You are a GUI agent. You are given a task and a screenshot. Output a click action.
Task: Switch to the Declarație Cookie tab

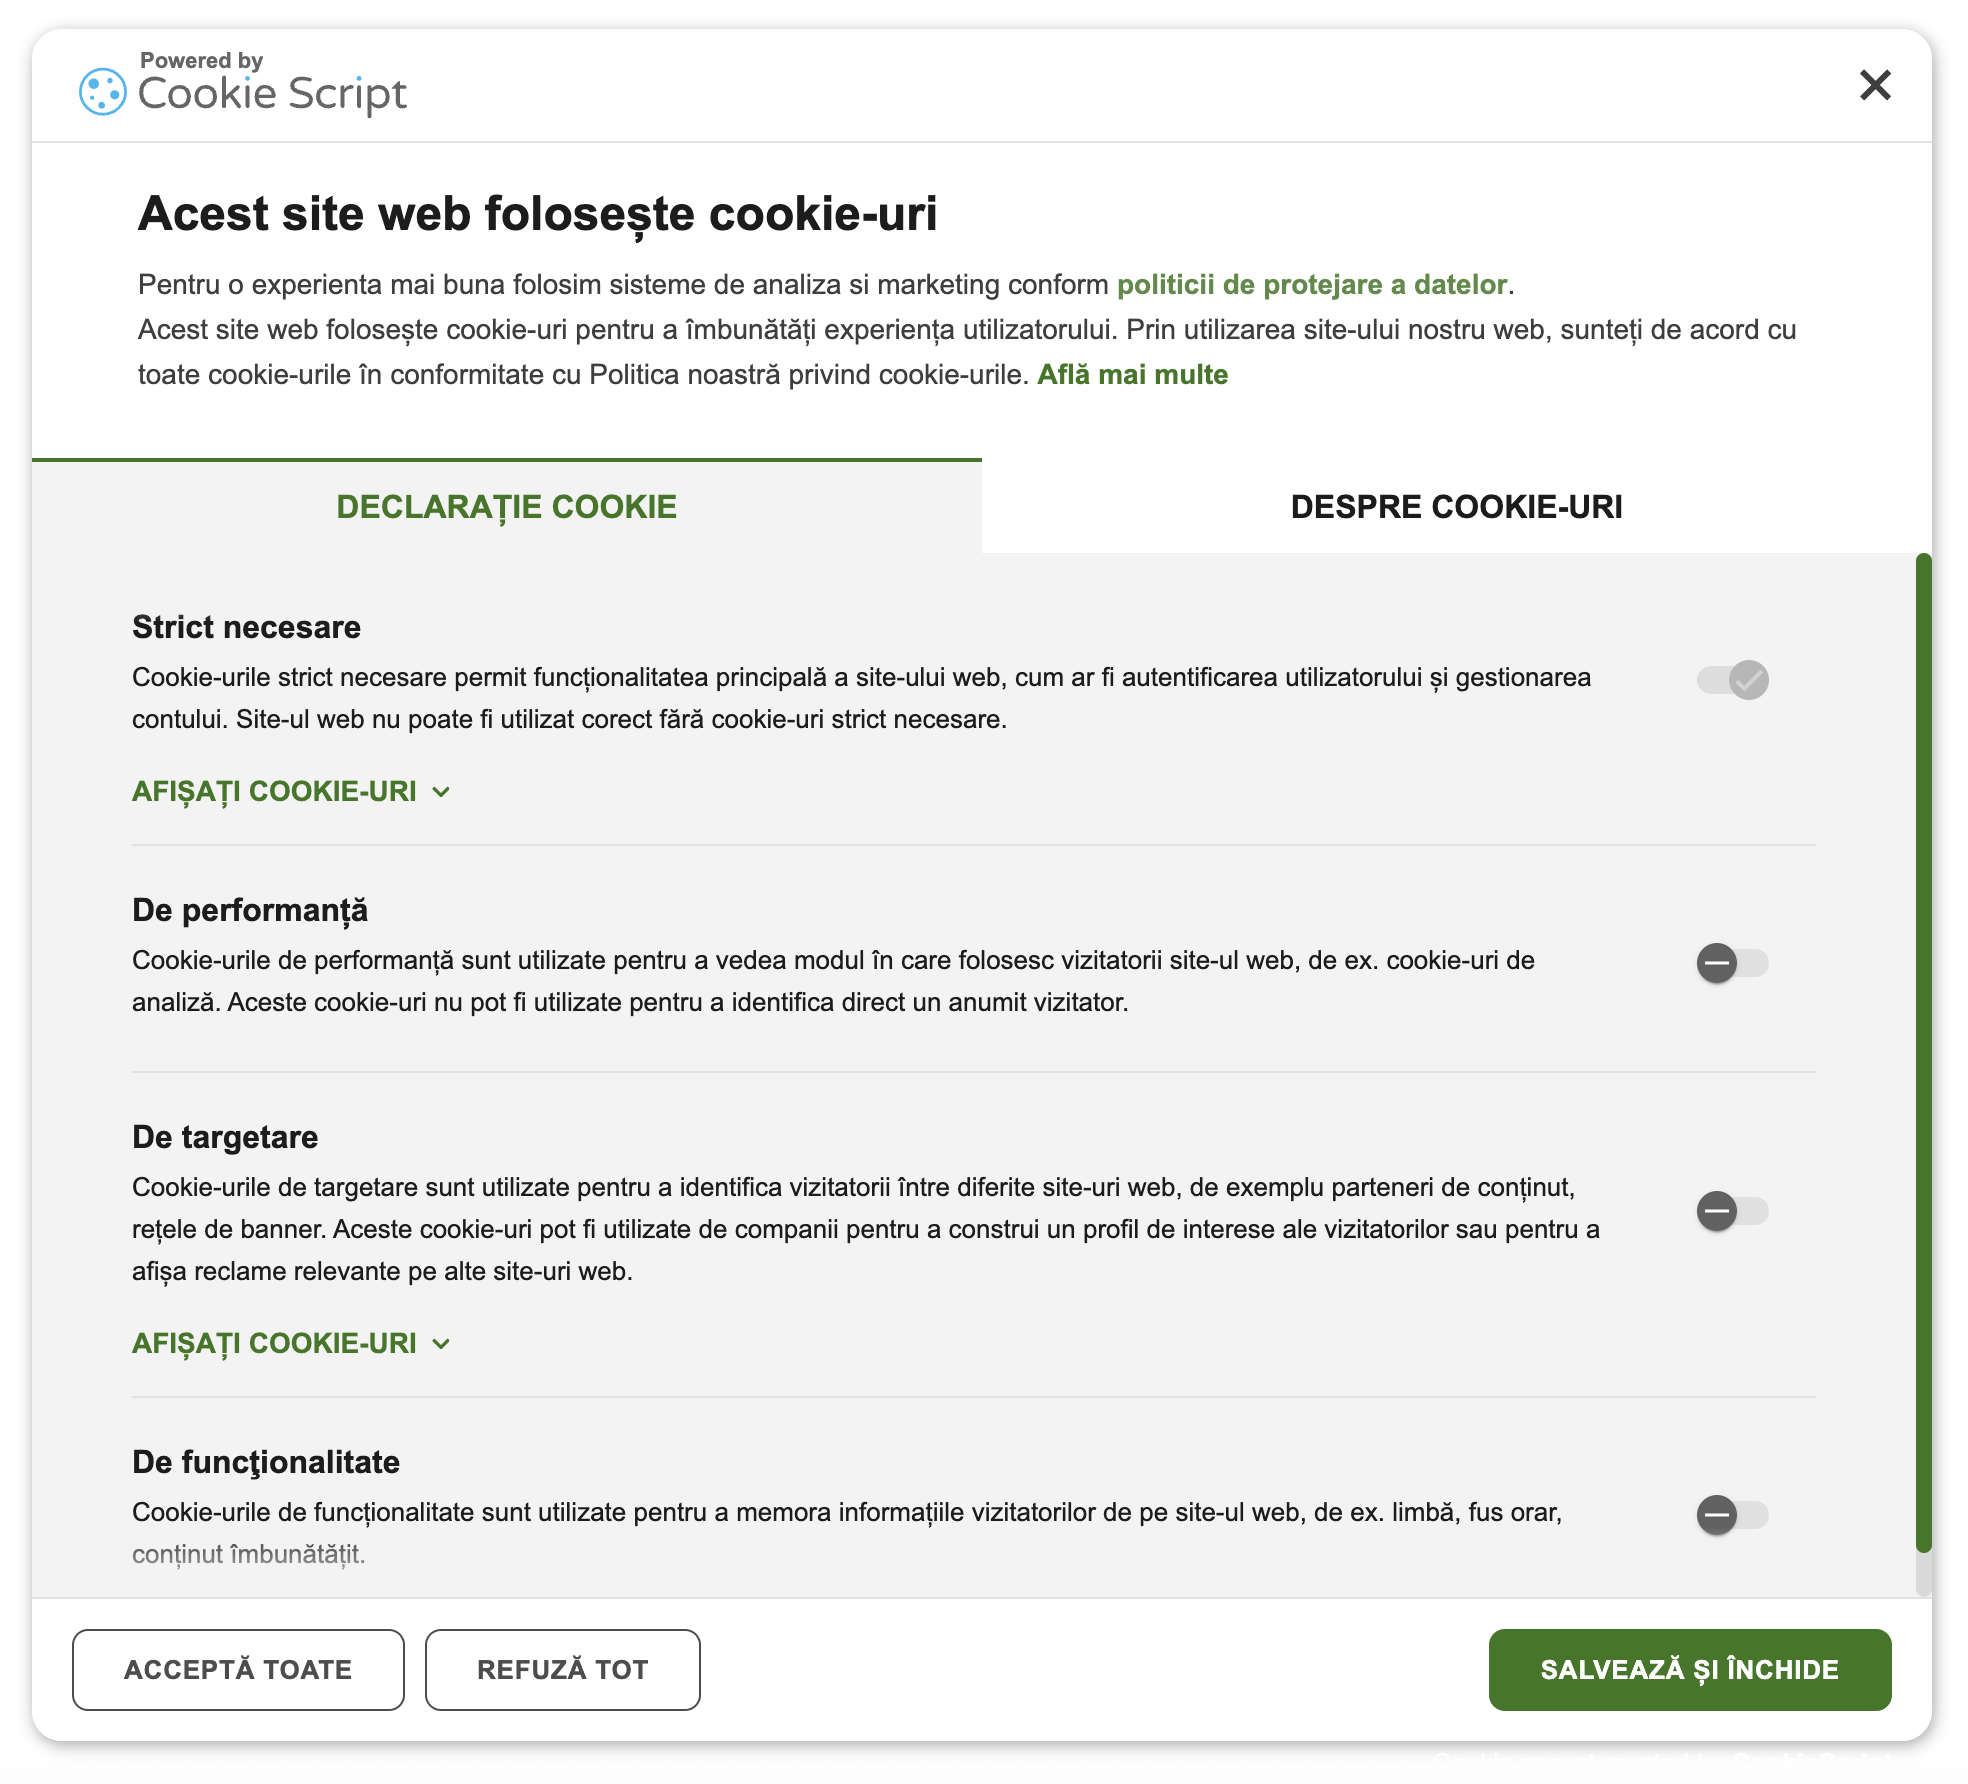506,507
